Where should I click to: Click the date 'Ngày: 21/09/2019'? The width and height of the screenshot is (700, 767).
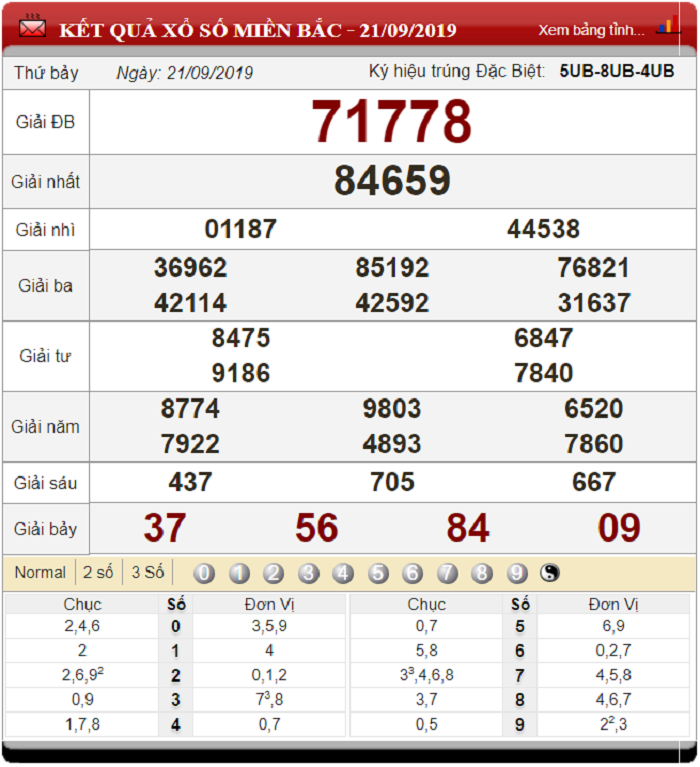185,73
